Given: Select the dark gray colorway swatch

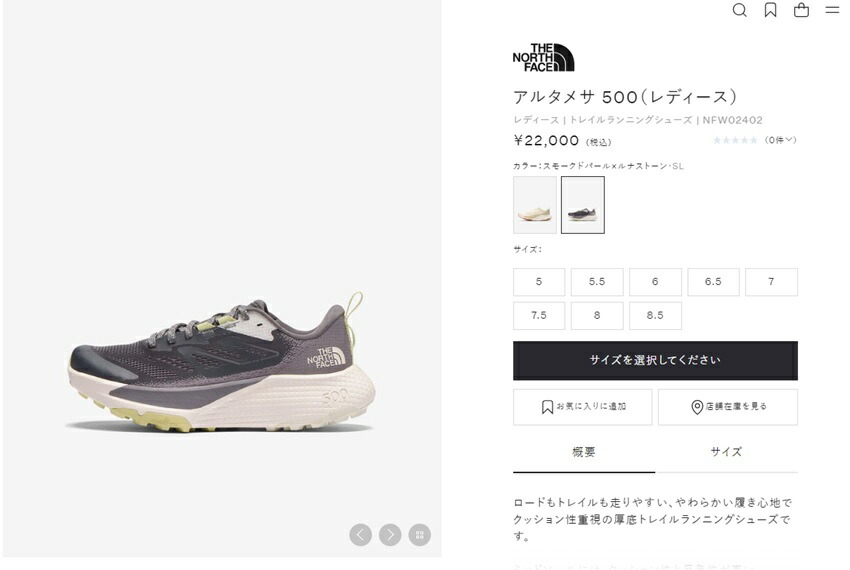Looking at the screenshot, I should 583,205.
